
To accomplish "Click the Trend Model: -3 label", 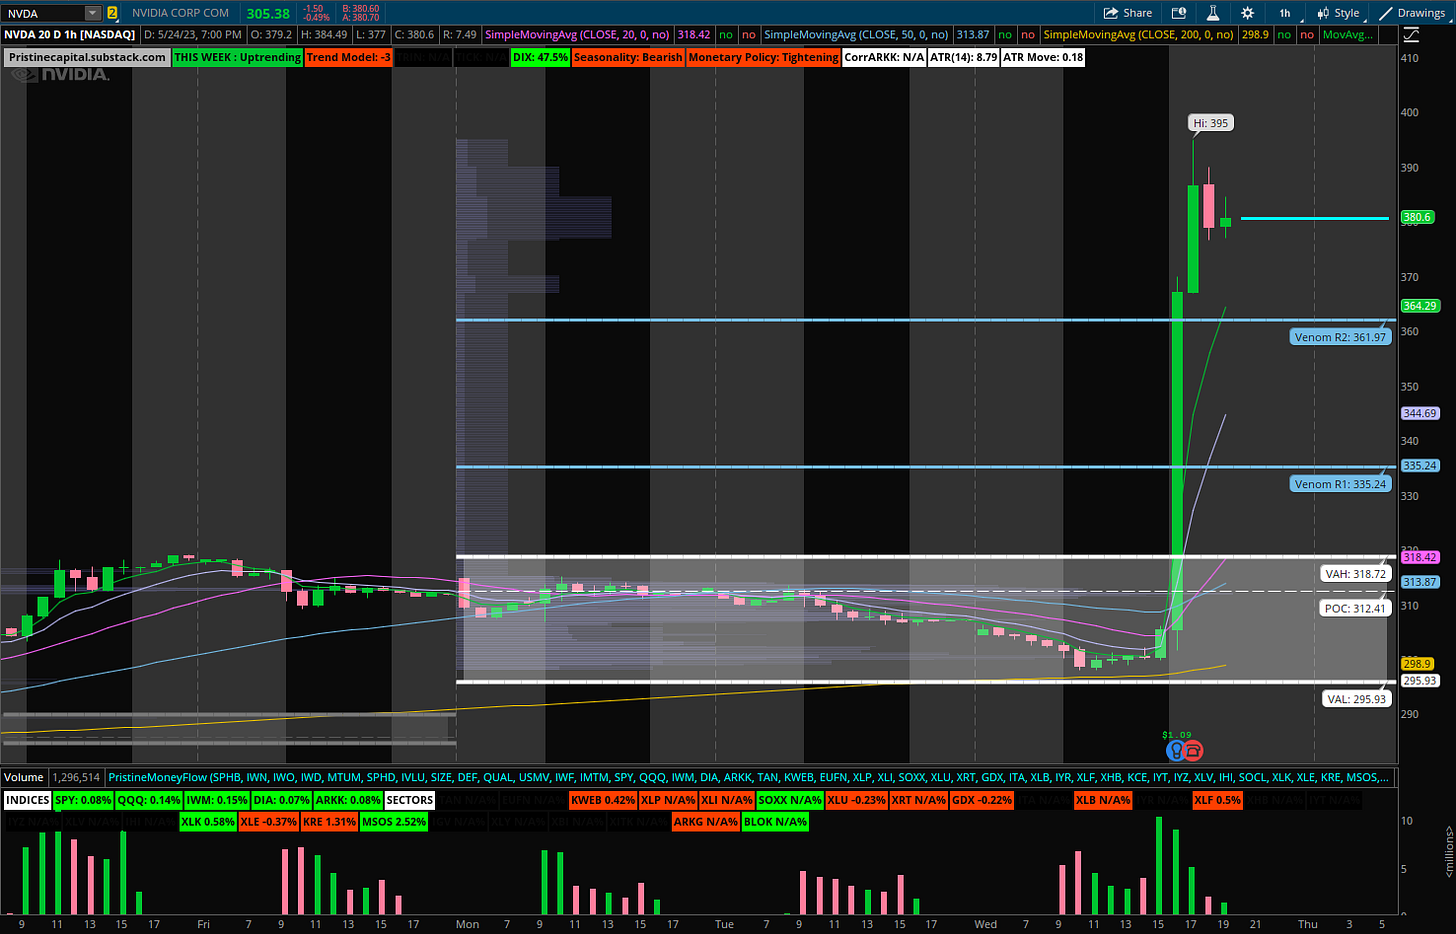I will pyautogui.click(x=348, y=57).
